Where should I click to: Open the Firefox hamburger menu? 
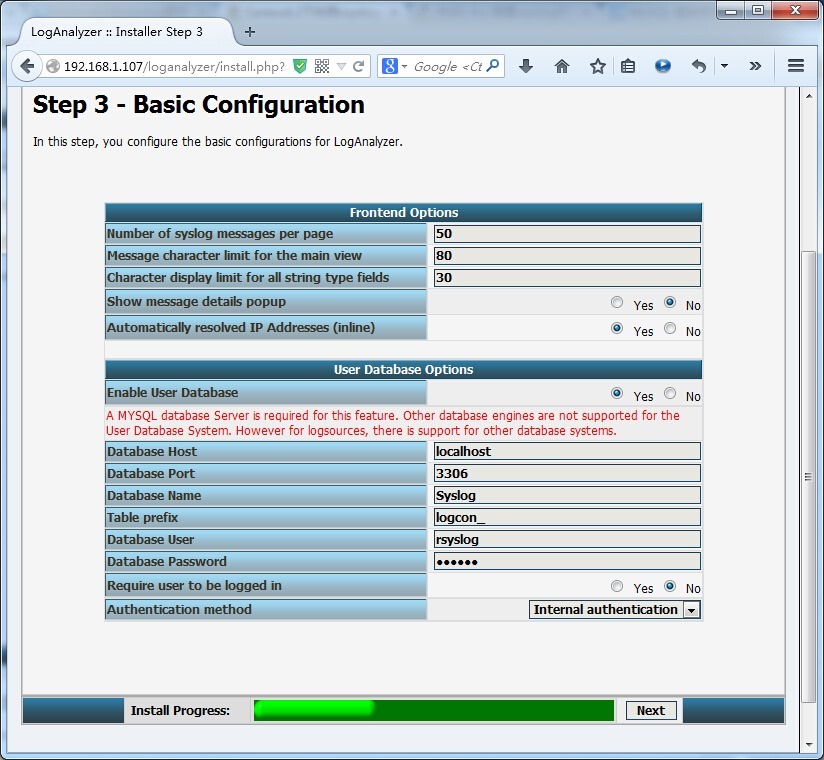coord(795,65)
